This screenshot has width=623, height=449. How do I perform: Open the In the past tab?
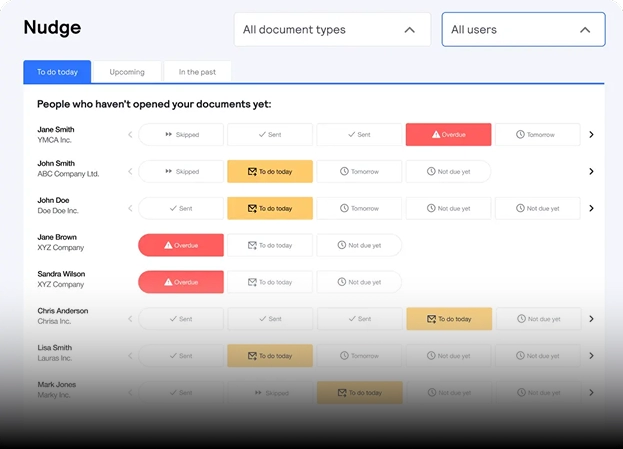tap(197, 72)
